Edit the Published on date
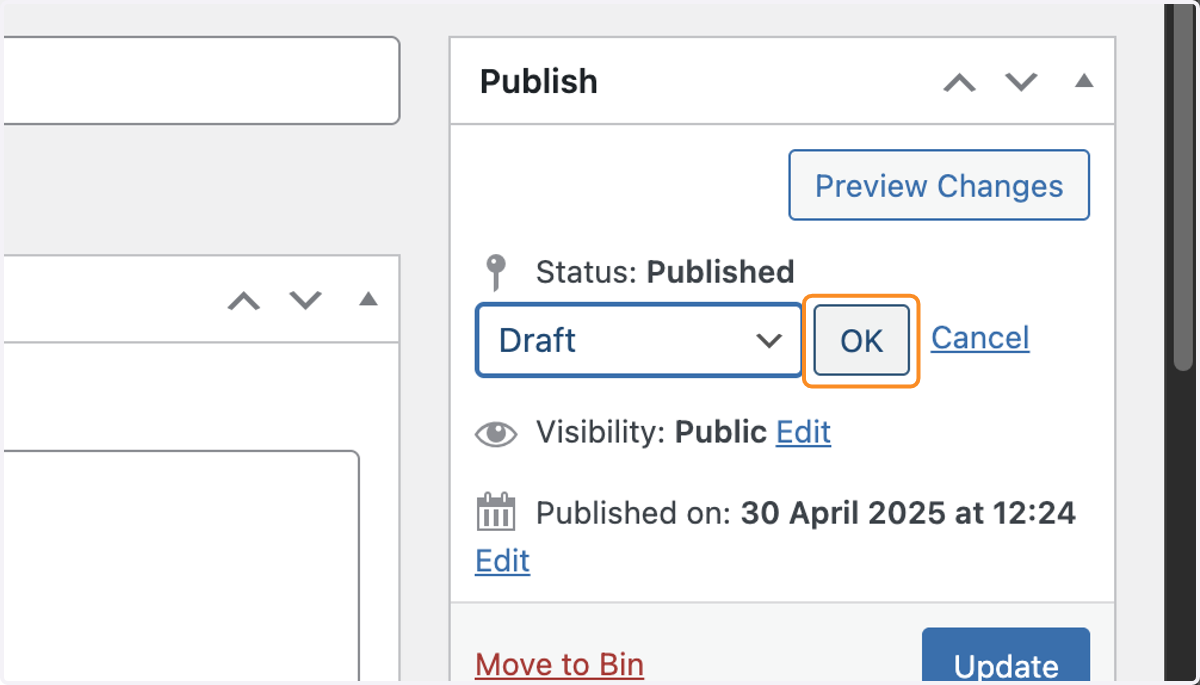The width and height of the screenshot is (1200, 685). tap(502, 560)
